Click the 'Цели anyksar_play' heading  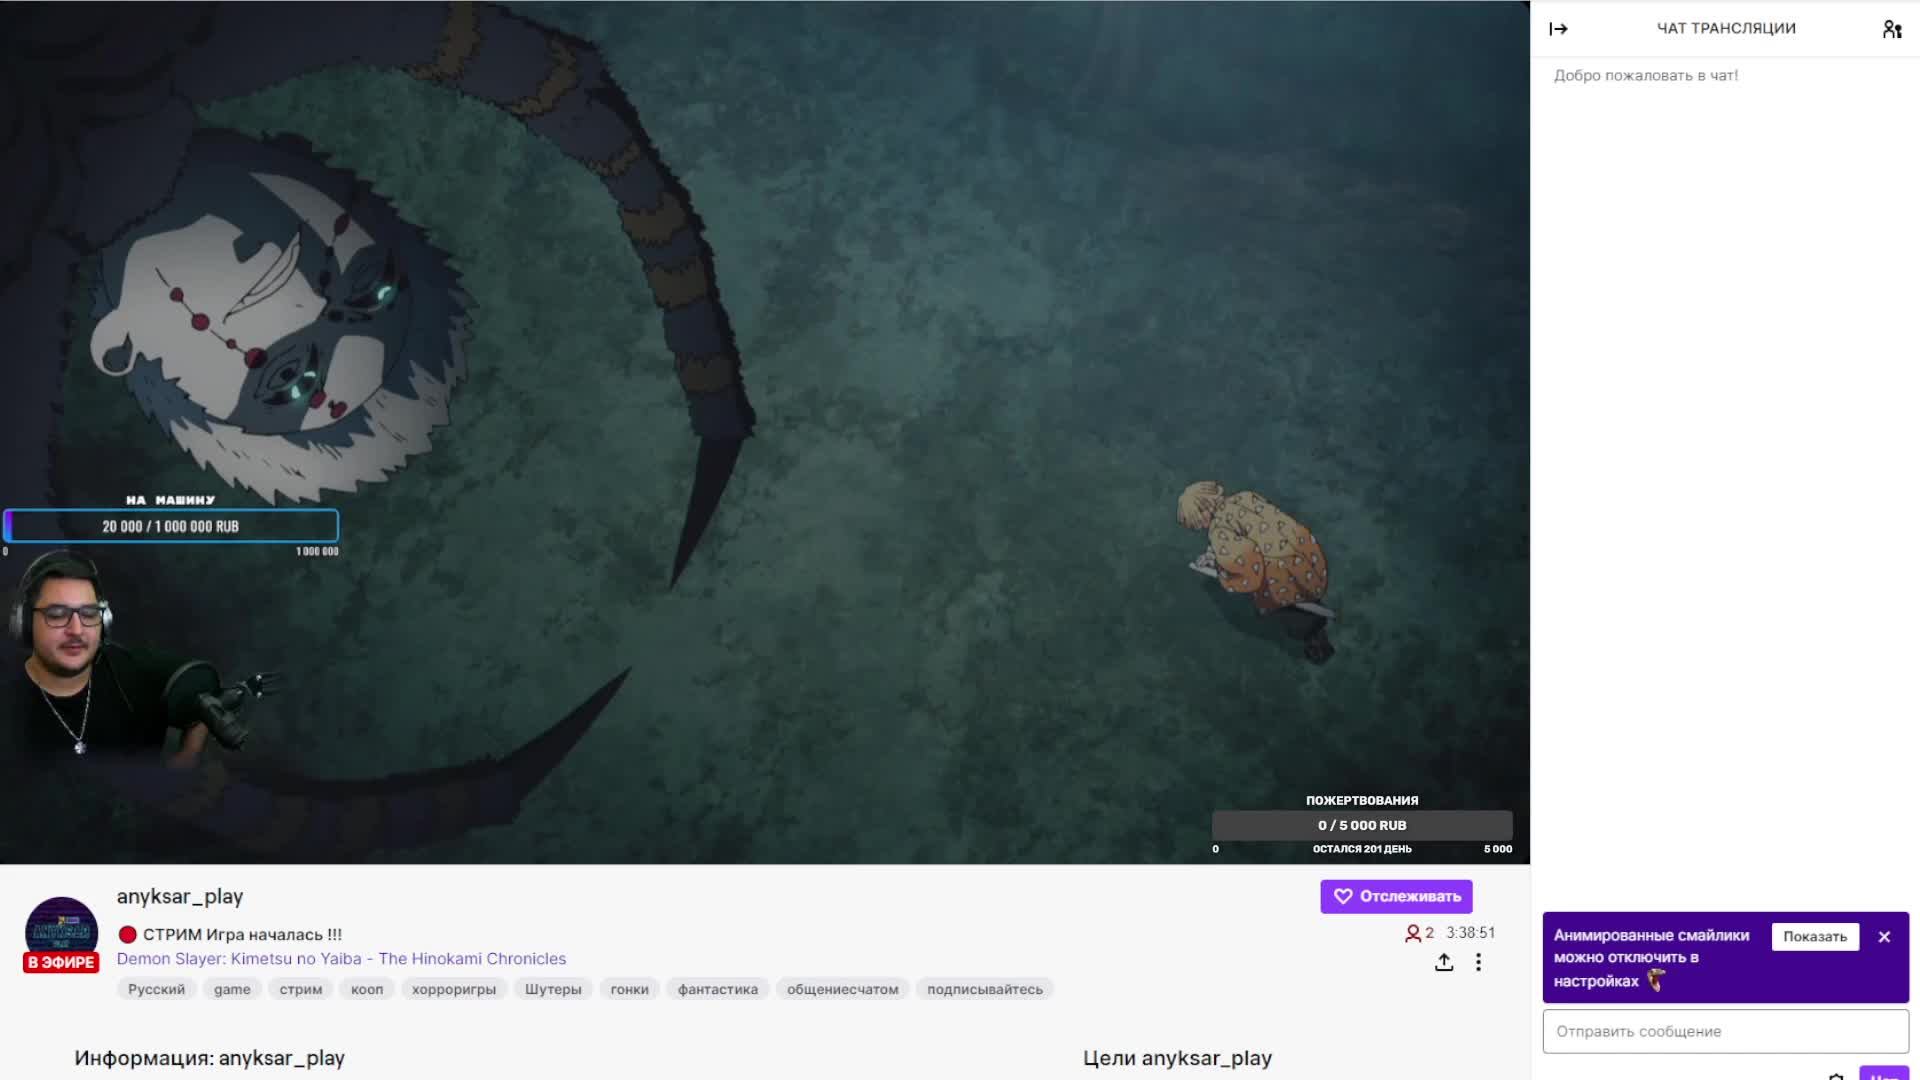point(1177,1058)
